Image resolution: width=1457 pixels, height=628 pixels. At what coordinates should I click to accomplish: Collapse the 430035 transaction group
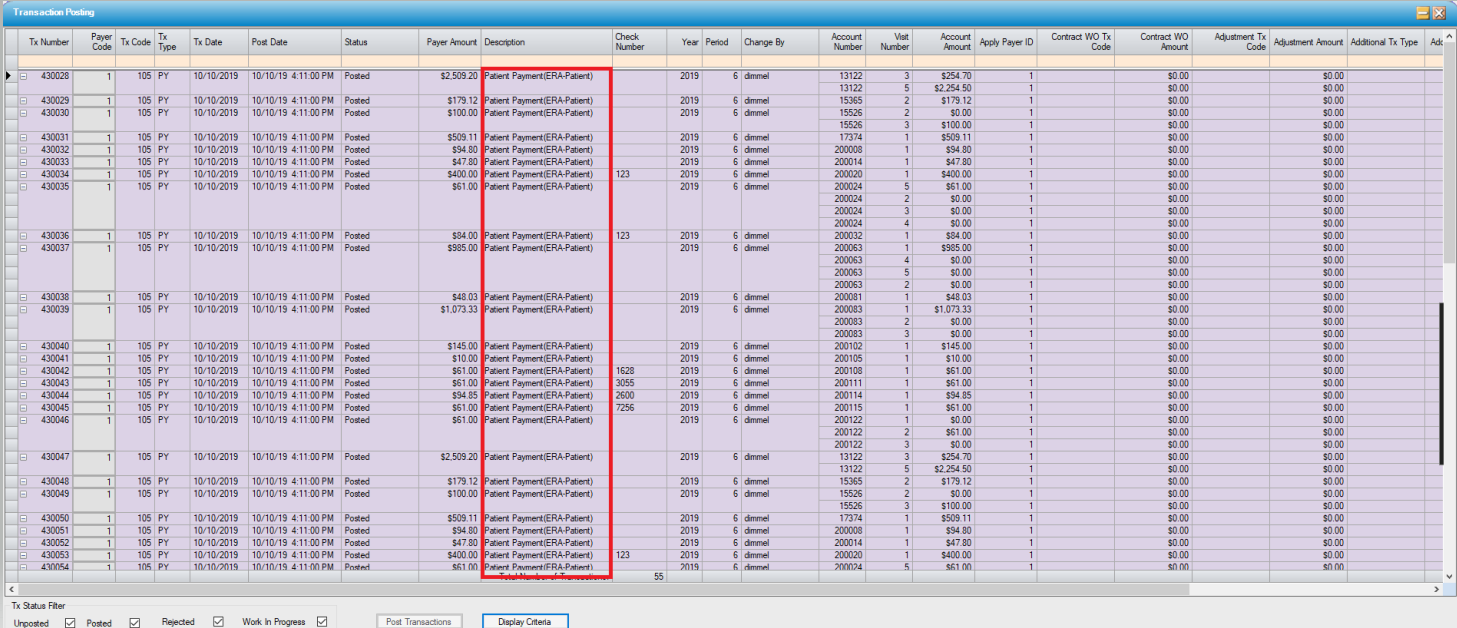(23, 186)
